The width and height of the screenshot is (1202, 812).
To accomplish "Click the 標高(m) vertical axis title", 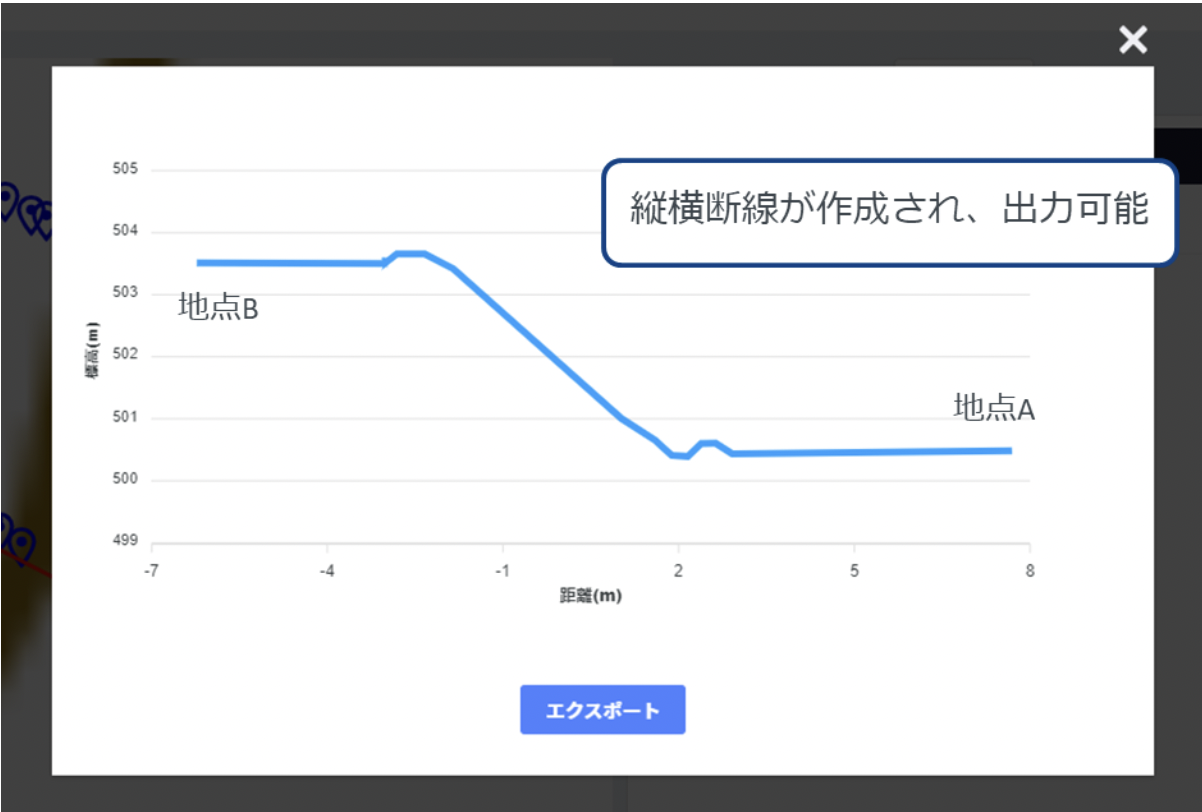I will point(92,350).
